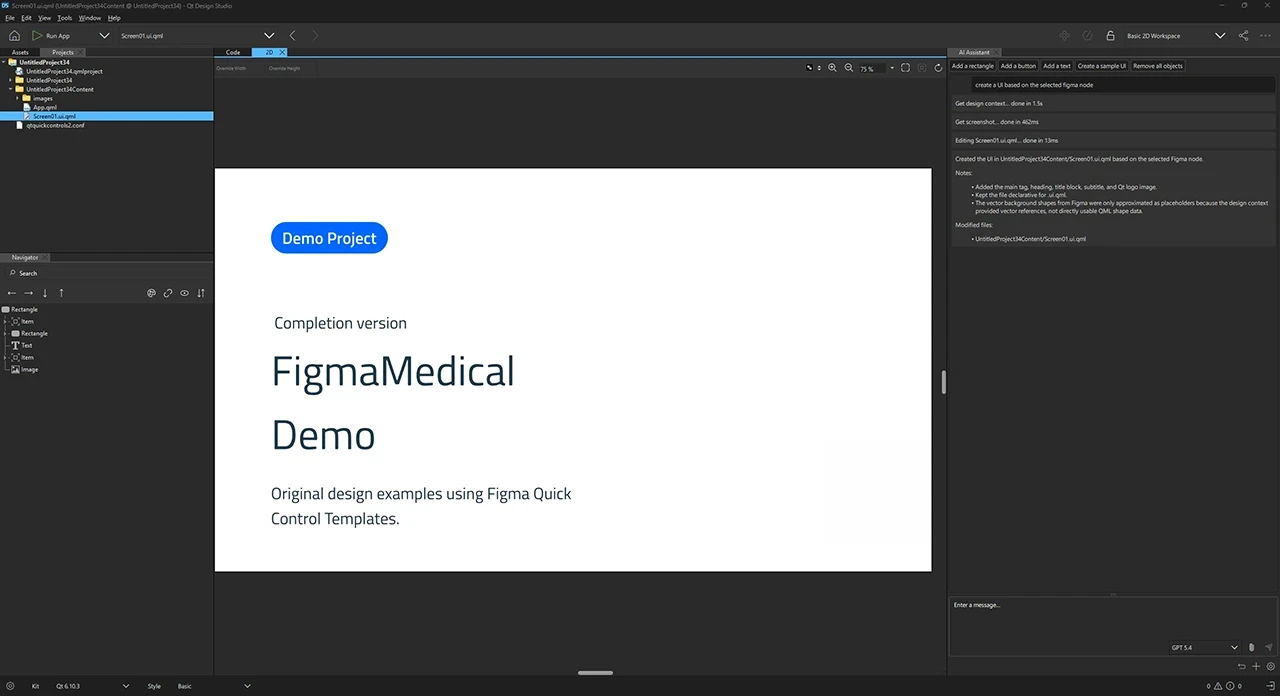Click the attach file icon in AI Assistant
1280x696 pixels.
(x=1252, y=648)
